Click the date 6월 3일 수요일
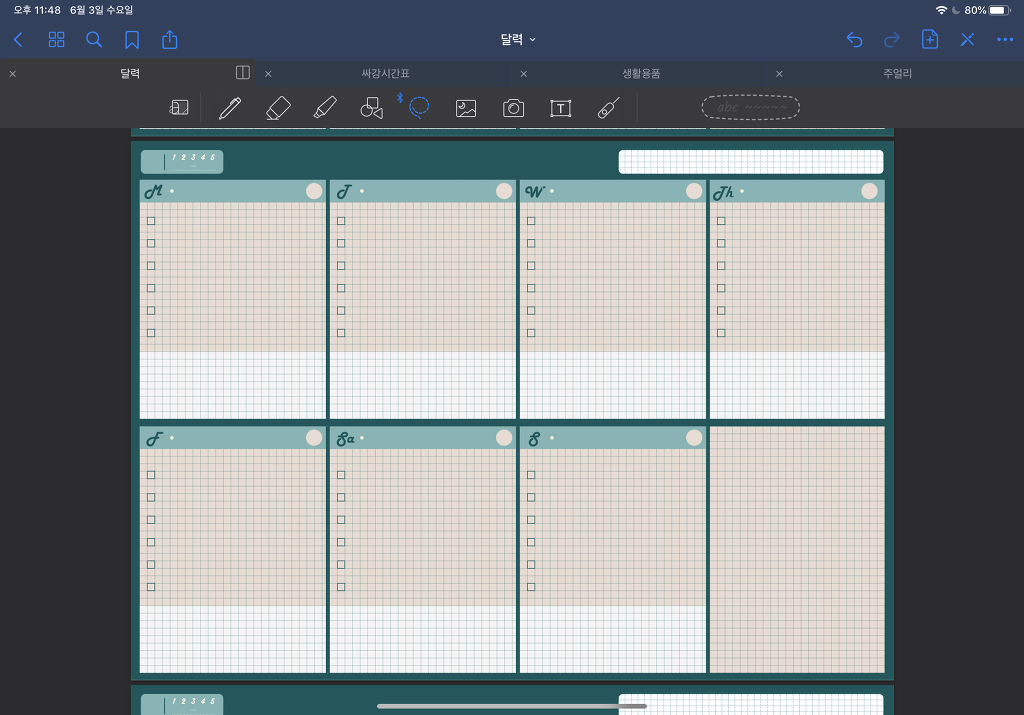The height and width of the screenshot is (715, 1024). 102,10
